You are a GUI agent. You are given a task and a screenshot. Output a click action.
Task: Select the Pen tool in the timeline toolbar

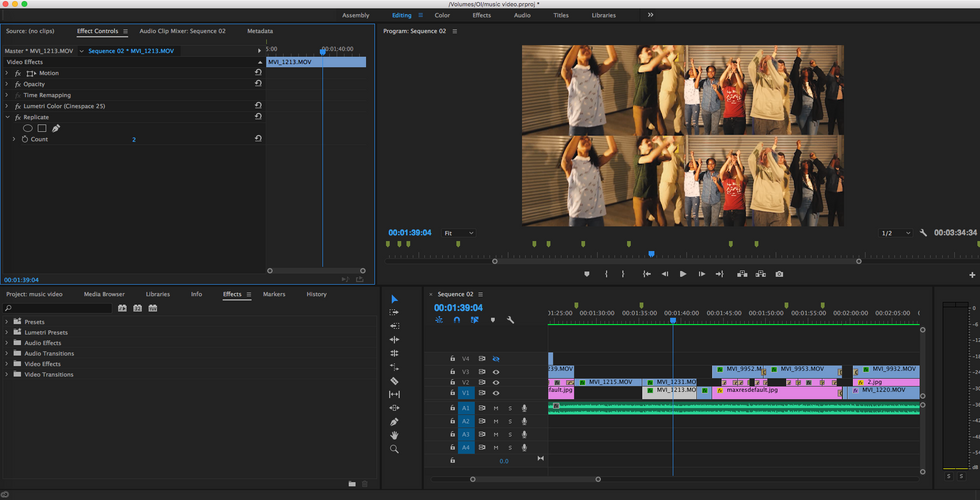(x=394, y=422)
